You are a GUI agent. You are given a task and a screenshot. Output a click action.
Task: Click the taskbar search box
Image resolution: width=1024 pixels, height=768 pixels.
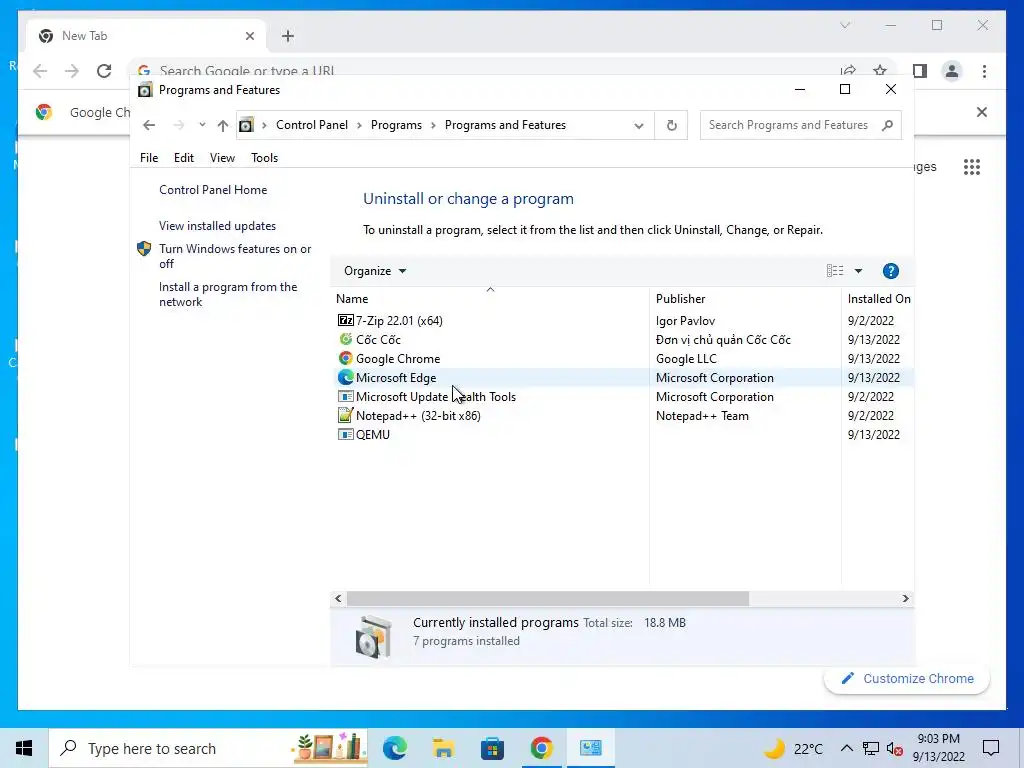pyautogui.click(x=208, y=748)
